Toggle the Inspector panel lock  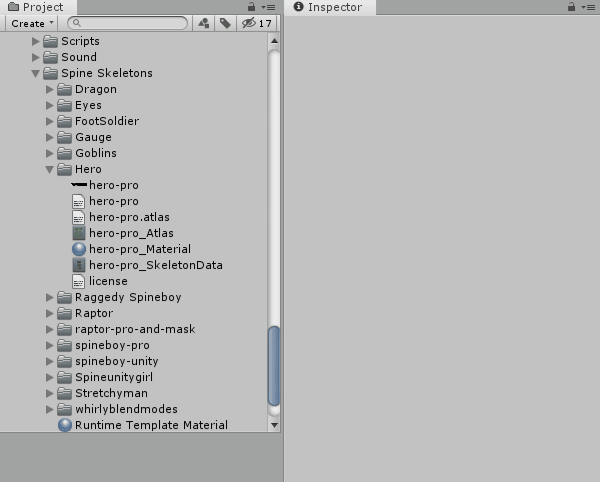pyautogui.click(x=573, y=7)
